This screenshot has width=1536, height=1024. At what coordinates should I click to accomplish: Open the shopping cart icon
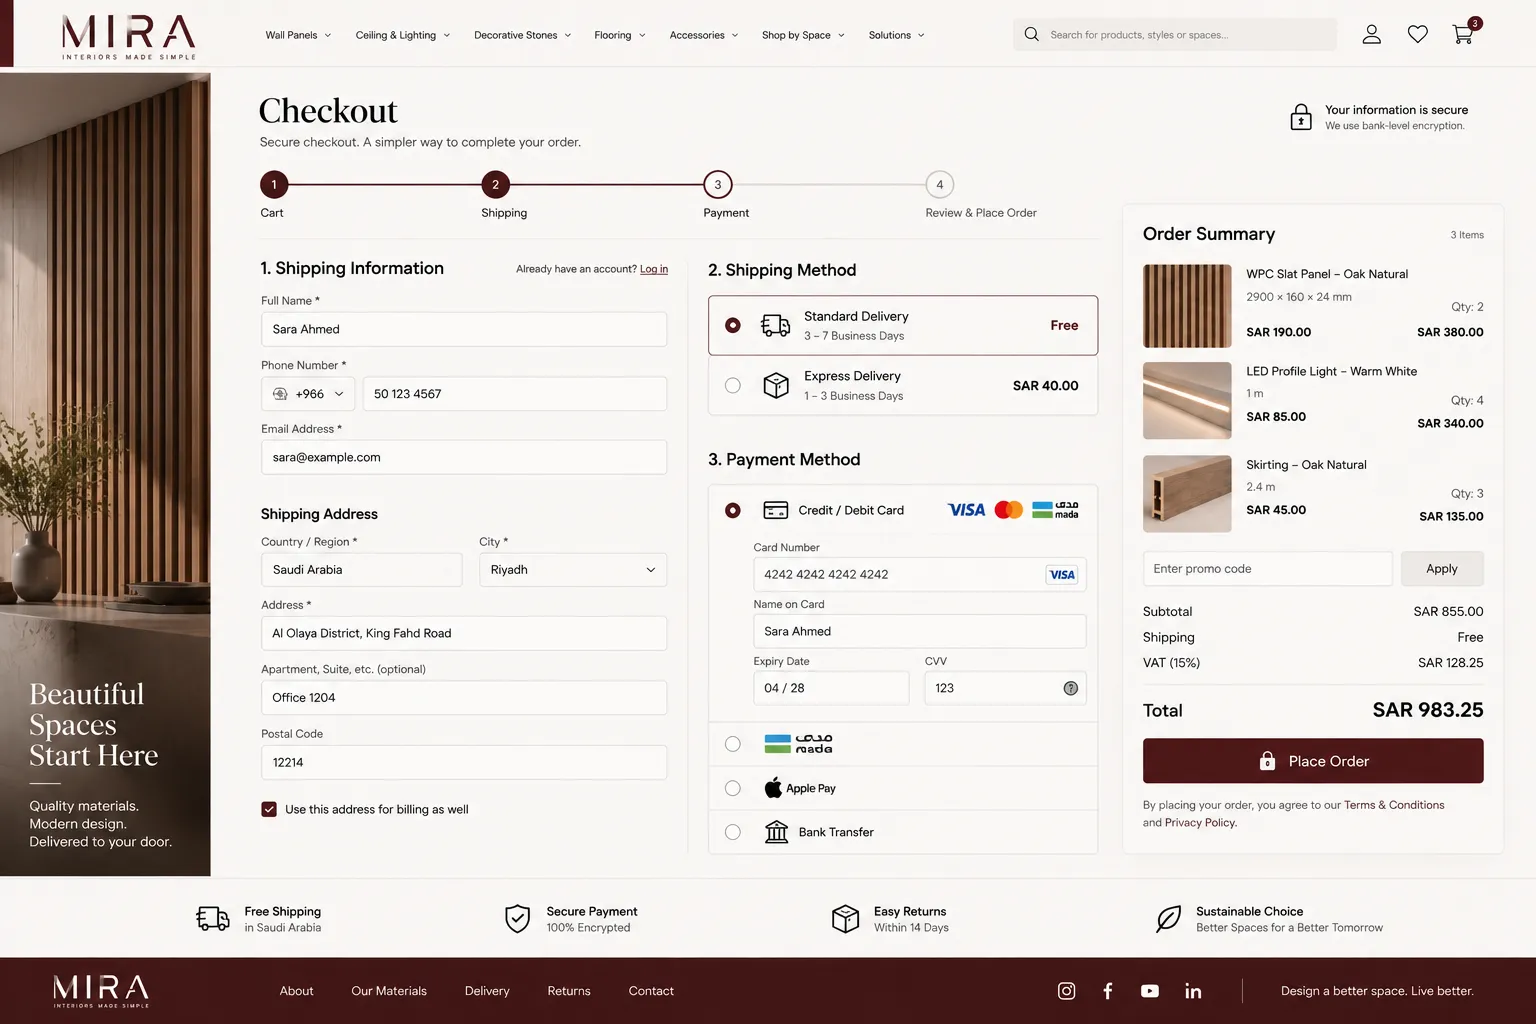pos(1463,34)
